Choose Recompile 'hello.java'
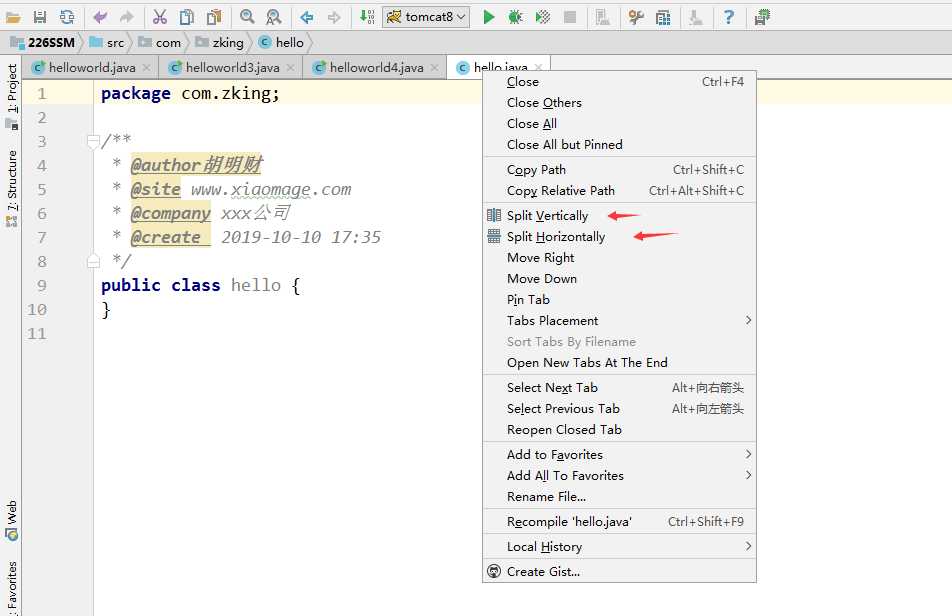 pos(619,521)
